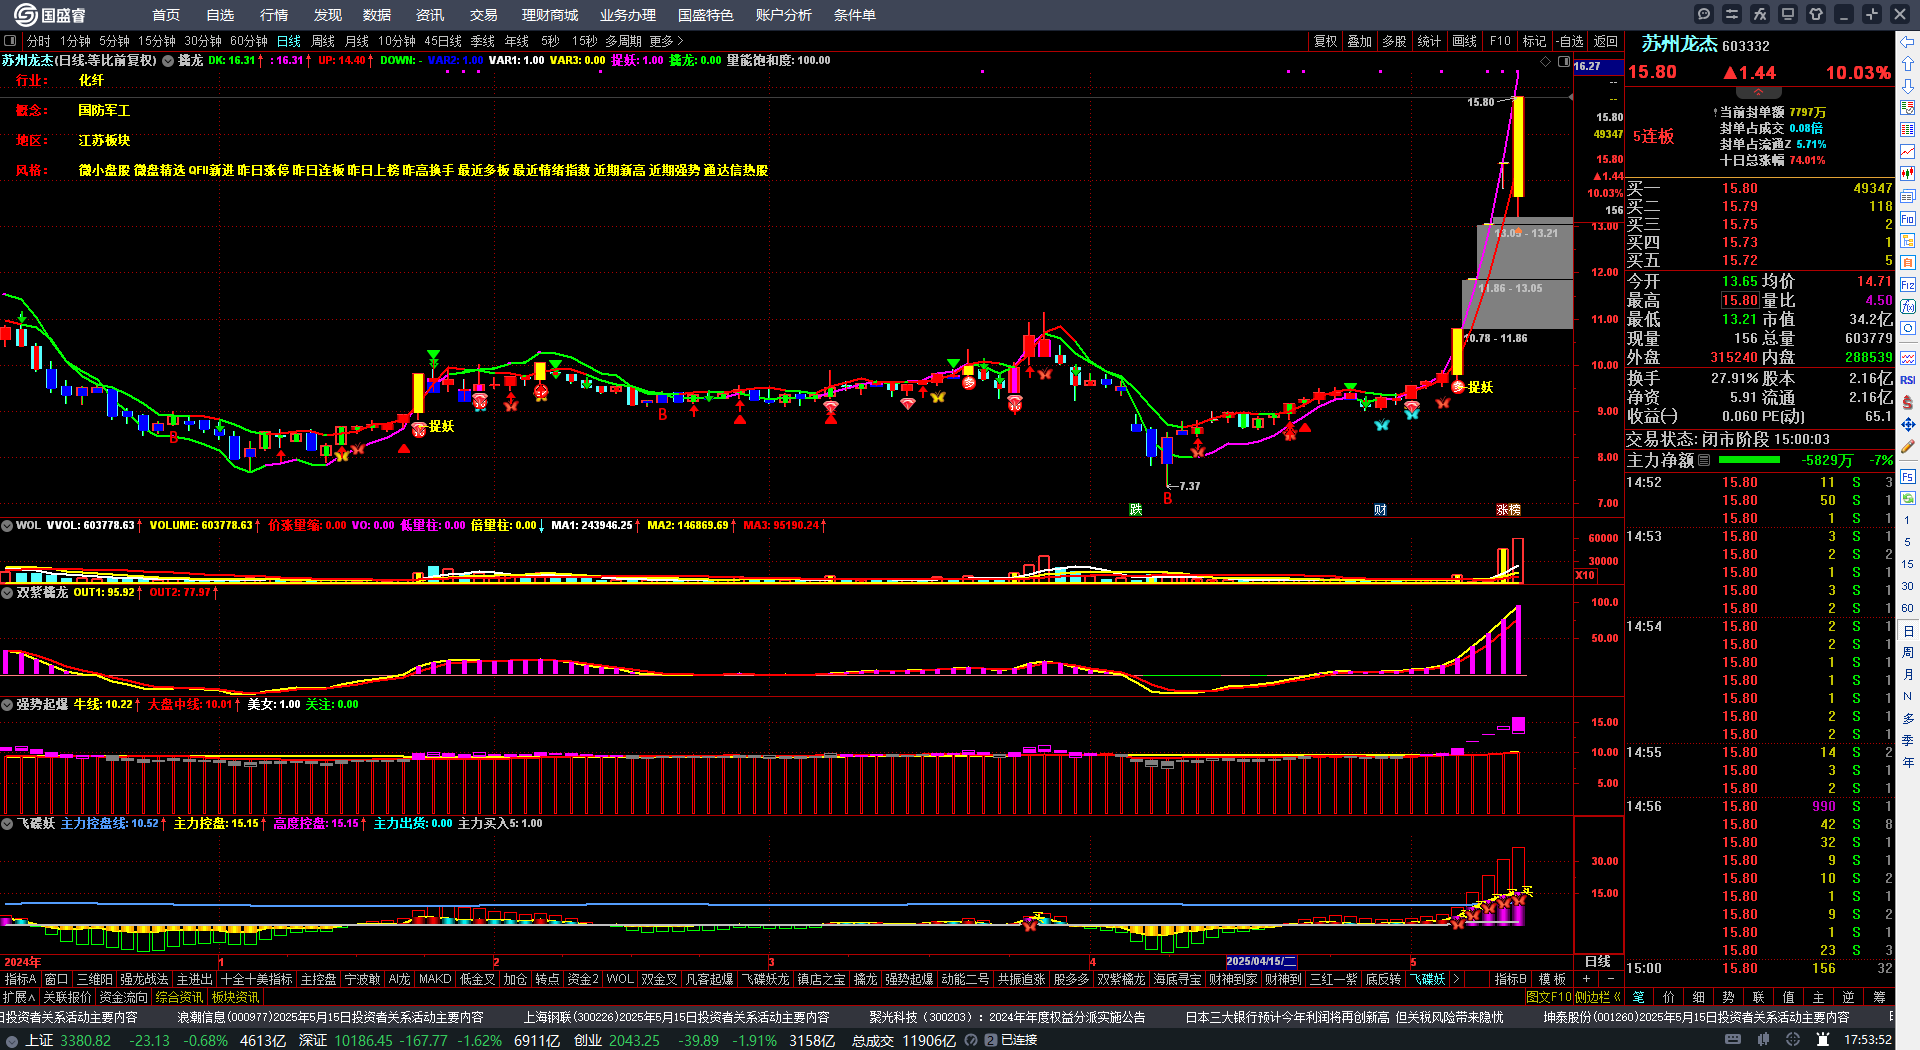Open the 交易 menu
The image size is (1920, 1050).
pos(483,15)
